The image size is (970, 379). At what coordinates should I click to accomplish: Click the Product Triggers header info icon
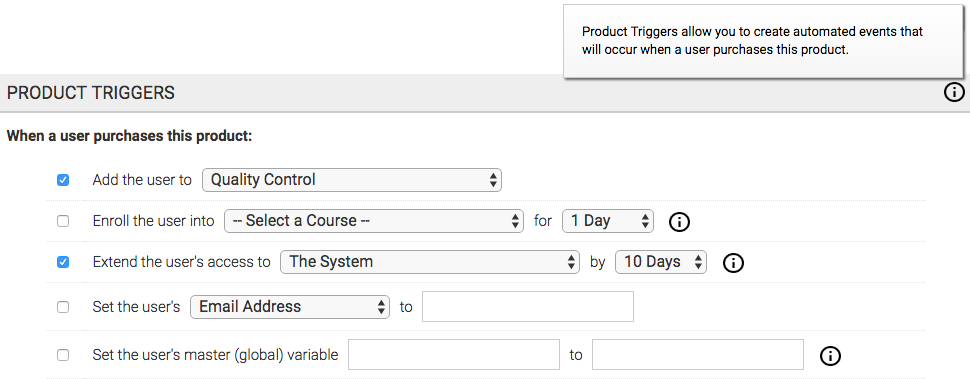[x=954, y=93]
